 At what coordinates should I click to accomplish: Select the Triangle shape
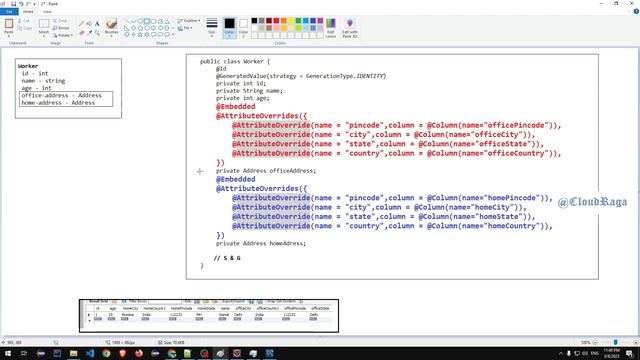[167, 21]
